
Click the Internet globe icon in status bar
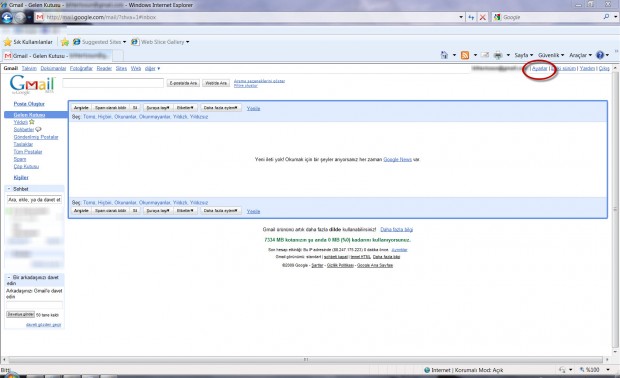click(x=427, y=370)
